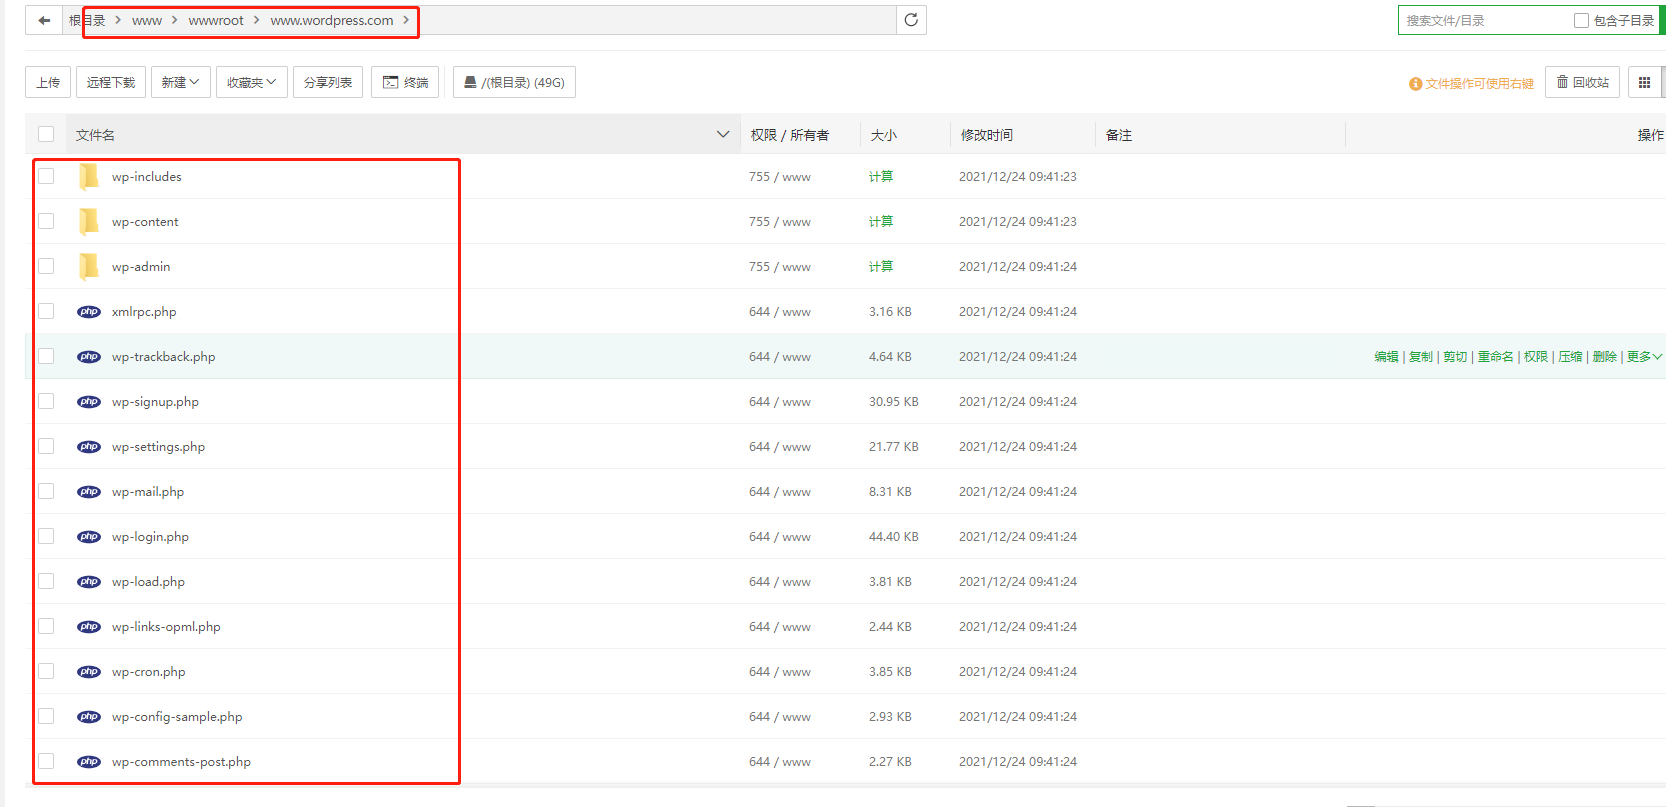1666x807 pixels.
Task: Go to wwwroot in breadcrumb path
Action: point(216,20)
